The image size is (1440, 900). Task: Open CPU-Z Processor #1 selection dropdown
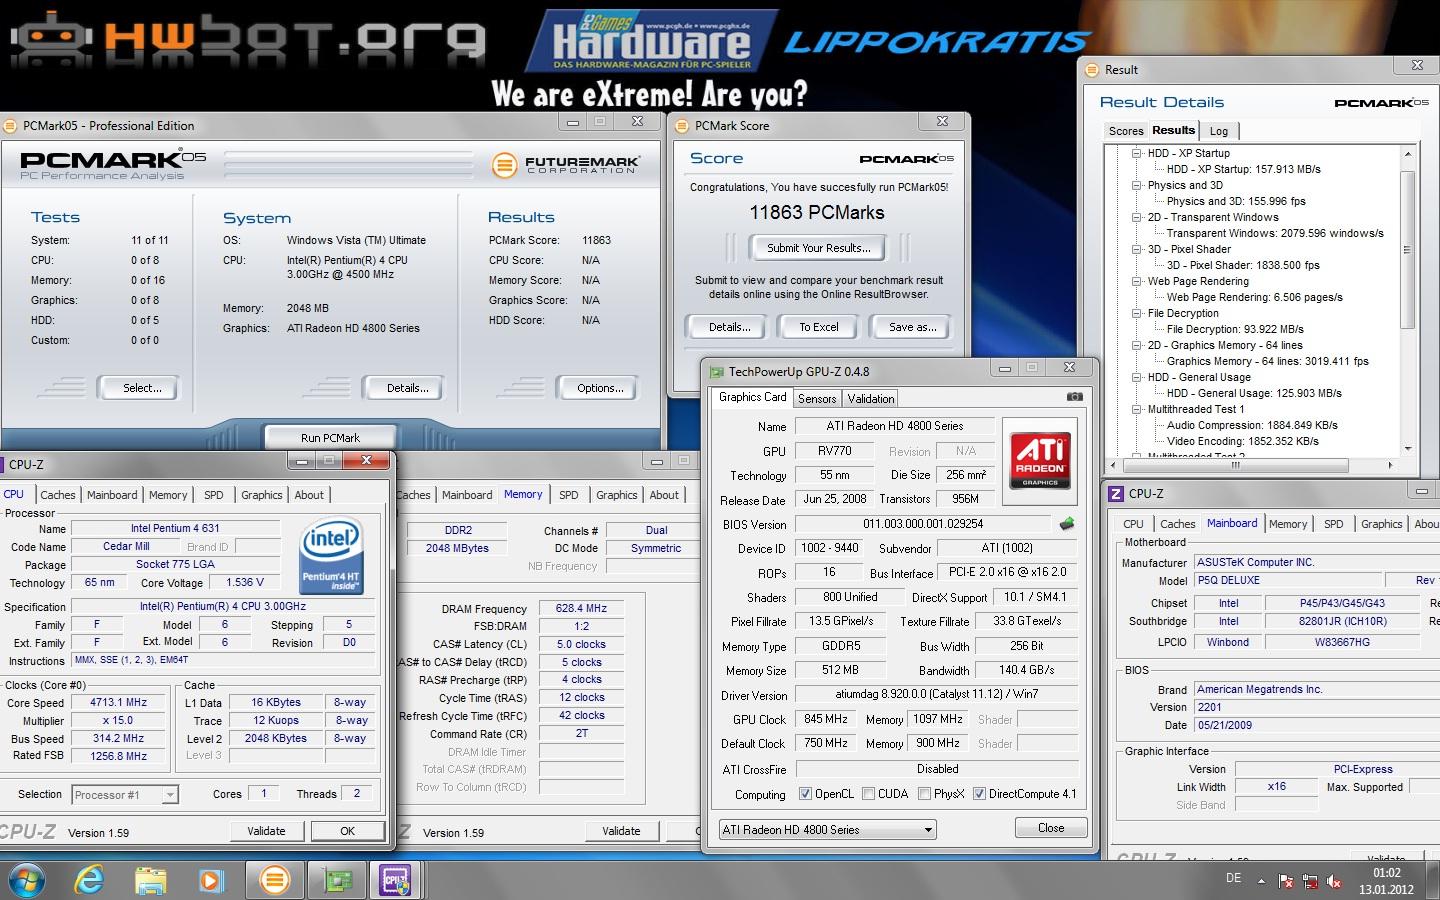[125, 795]
